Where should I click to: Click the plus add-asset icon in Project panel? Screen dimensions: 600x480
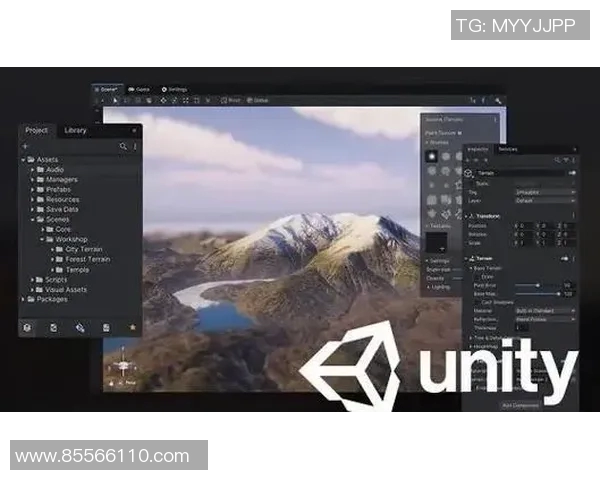coord(25,146)
